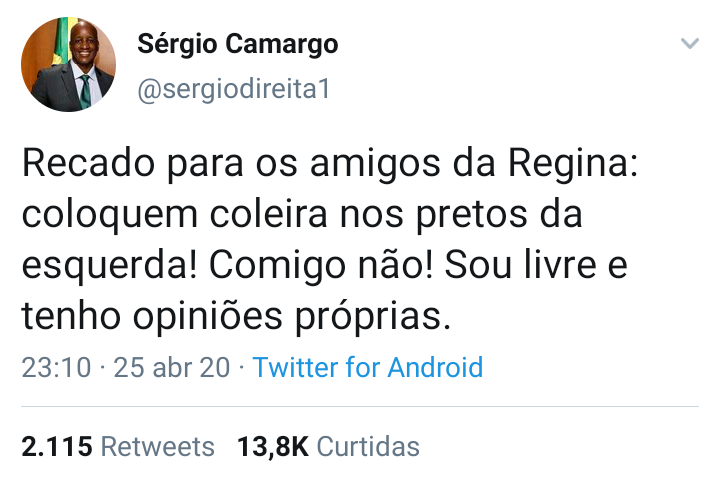Click the Retweets label
The height and width of the screenshot is (477, 718).
click(158, 446)
